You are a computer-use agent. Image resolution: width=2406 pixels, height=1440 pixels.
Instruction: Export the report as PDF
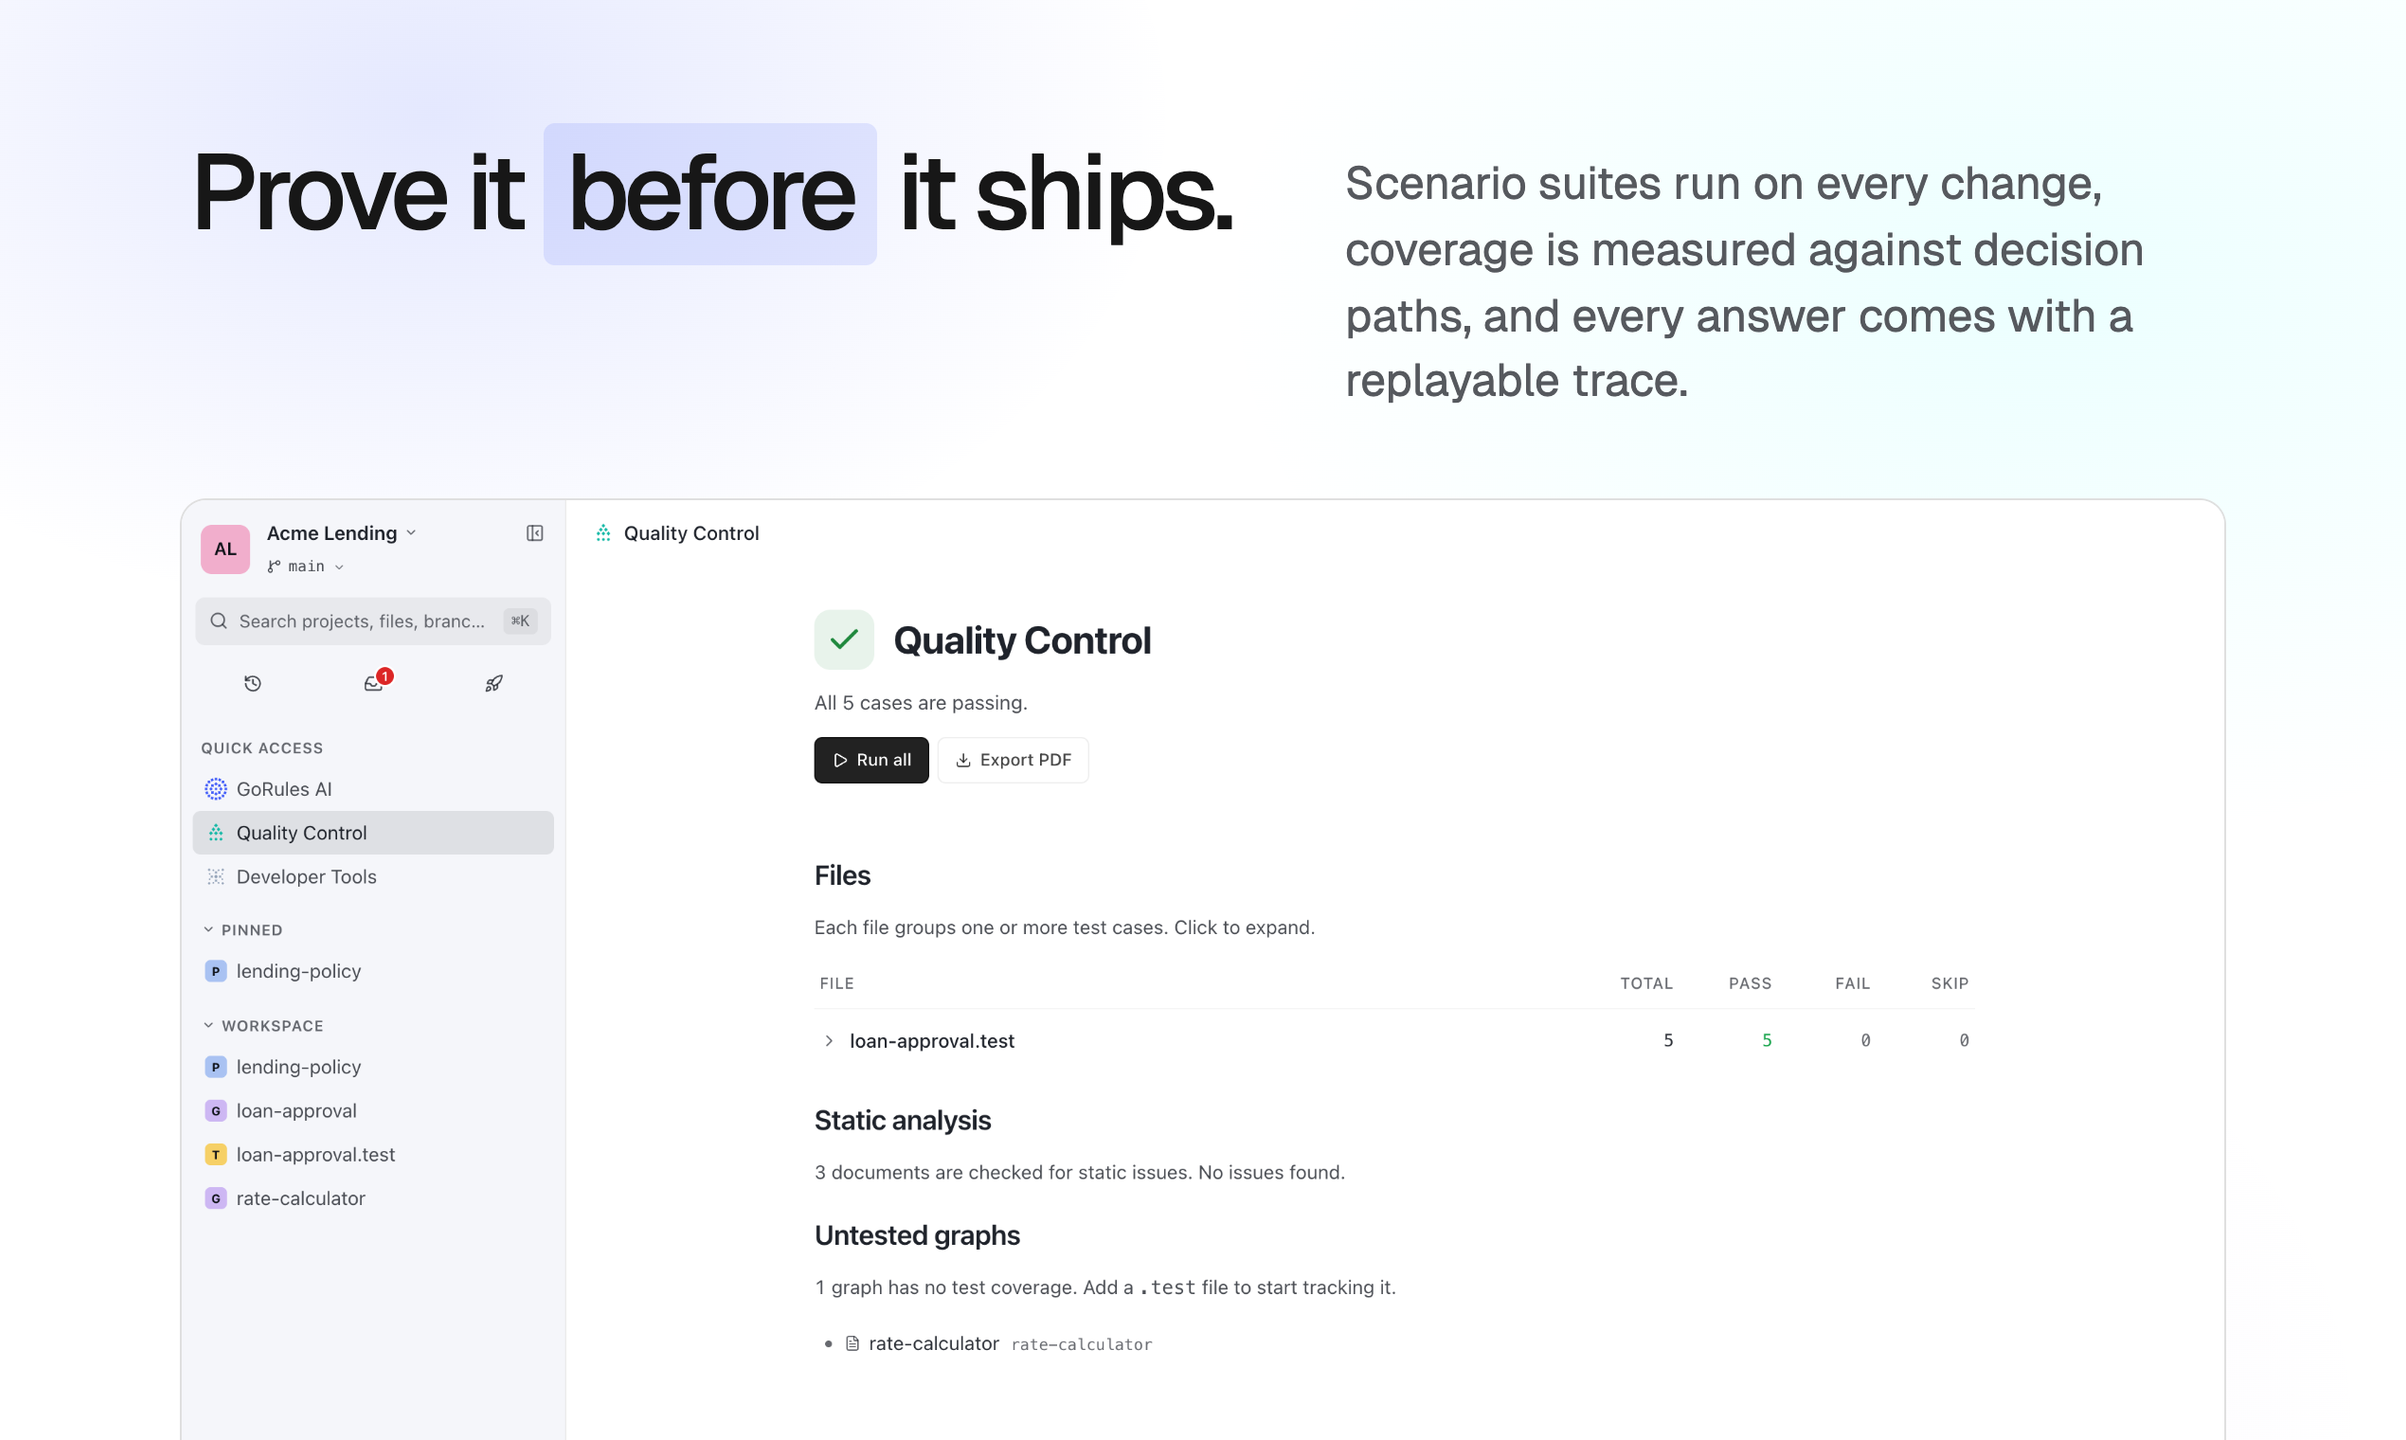(1013, 760)
